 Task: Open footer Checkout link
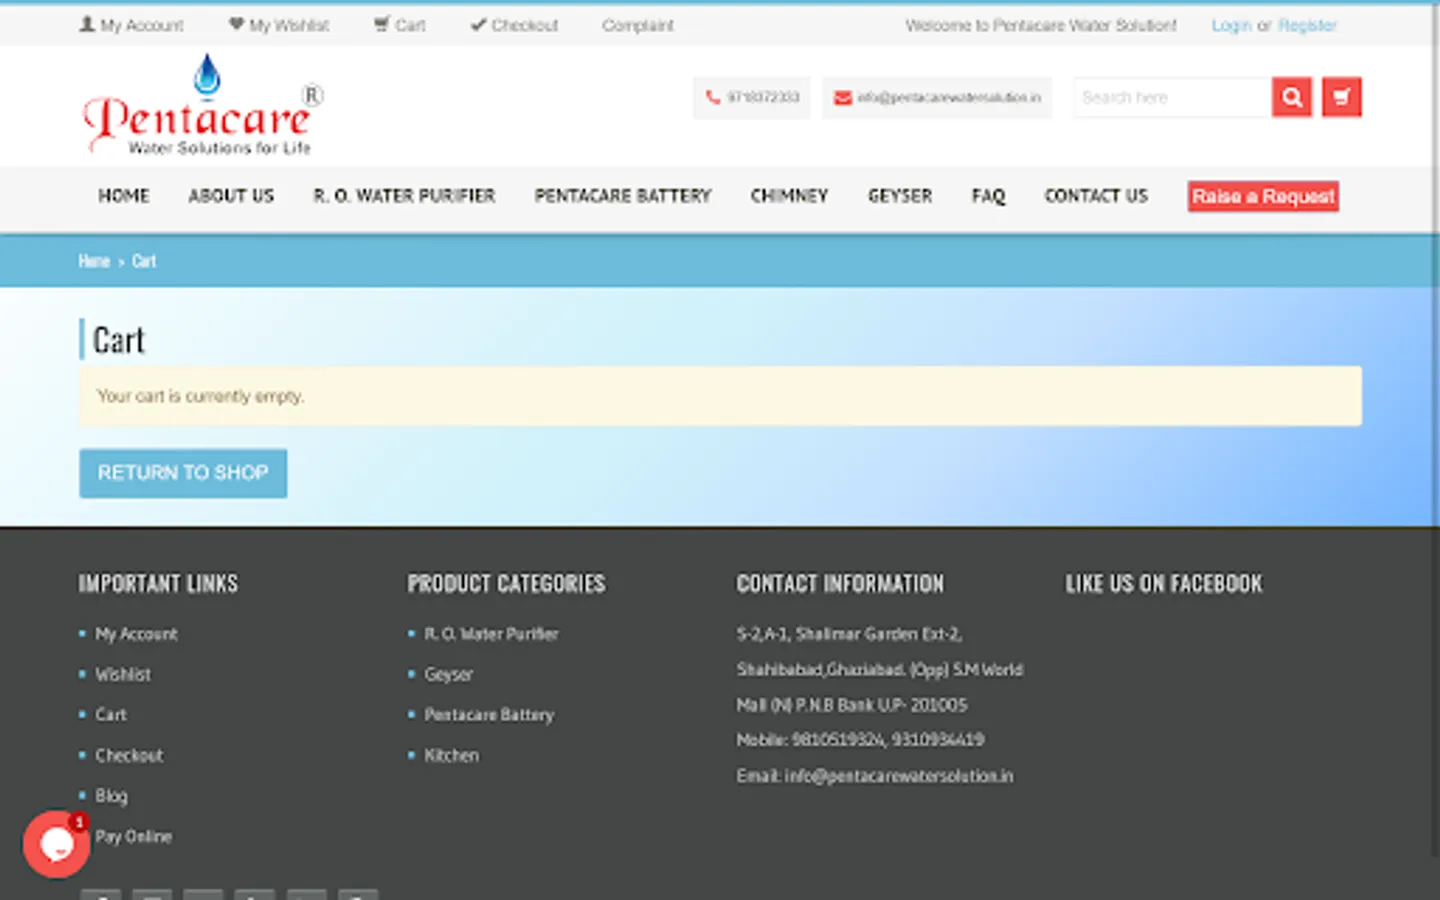[x=129, y=755]
